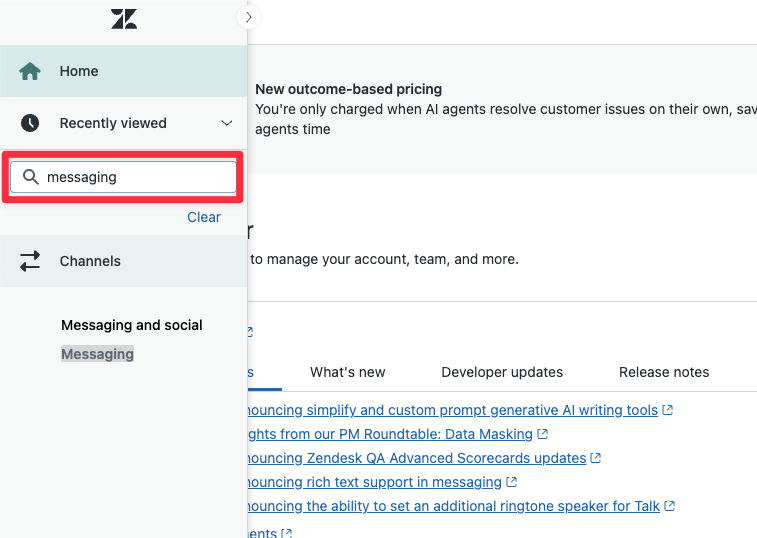Click the search field containing messaging
The width and height of the screenshot is (757, 538).
123,177
